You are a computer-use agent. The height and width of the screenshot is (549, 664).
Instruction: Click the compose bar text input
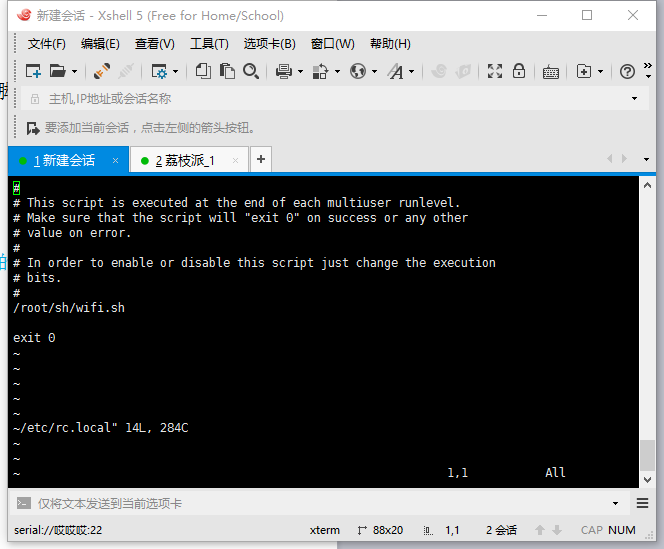tap(322, 503)
